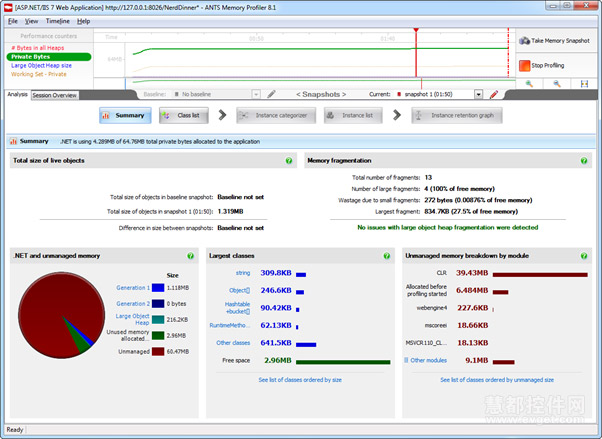Click the memory pie chart
Image resolution: width=602 pixels, height=439 pixels.
(61, 315)
